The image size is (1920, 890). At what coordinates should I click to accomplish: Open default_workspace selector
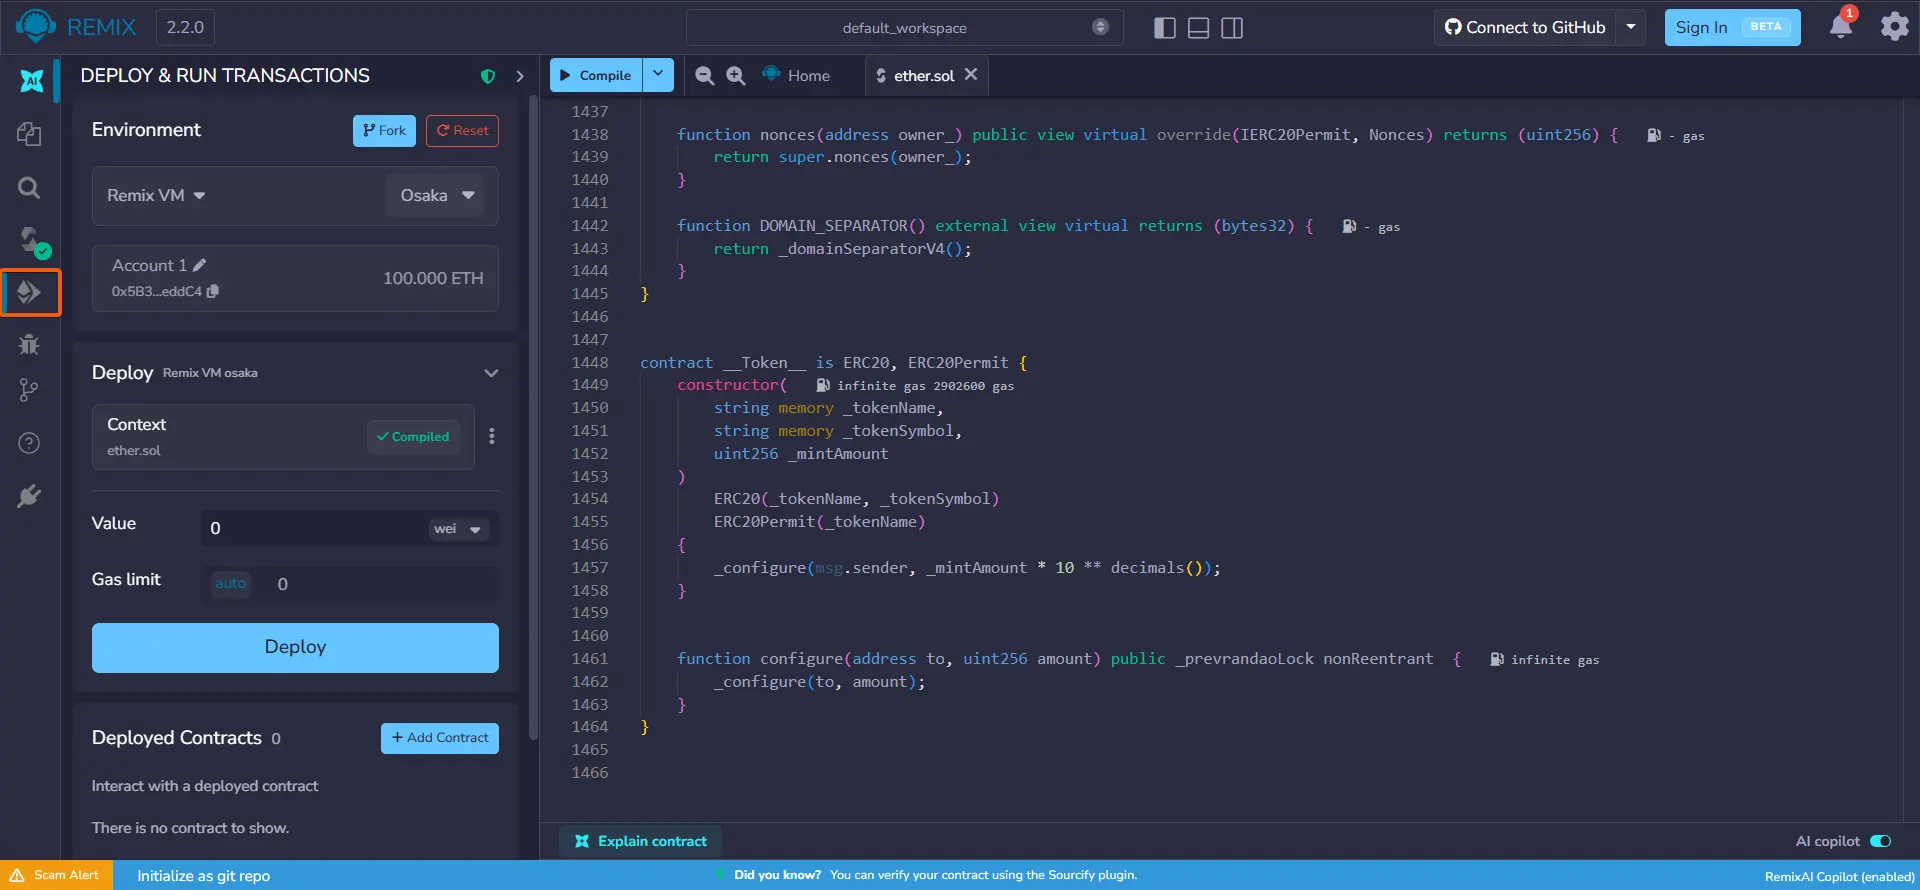pos(904,28)
